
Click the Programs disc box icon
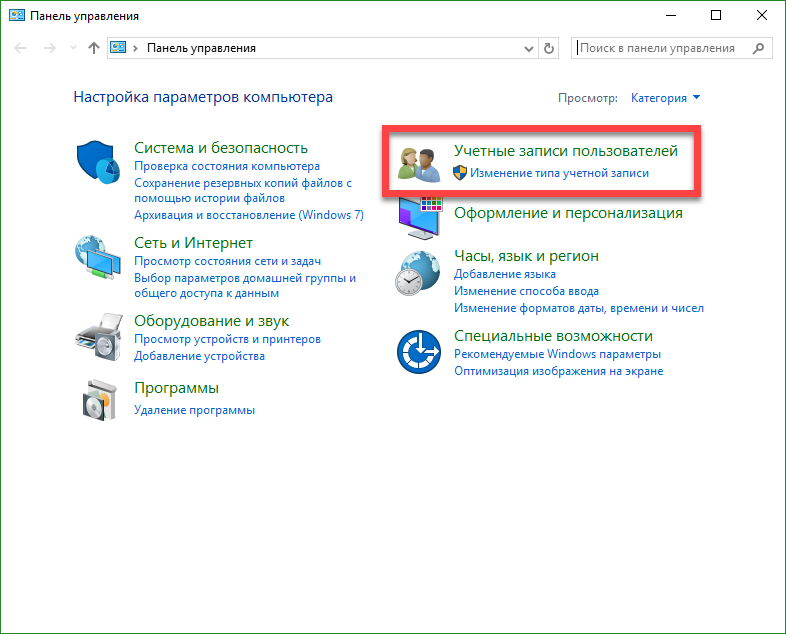click(100, 400)
